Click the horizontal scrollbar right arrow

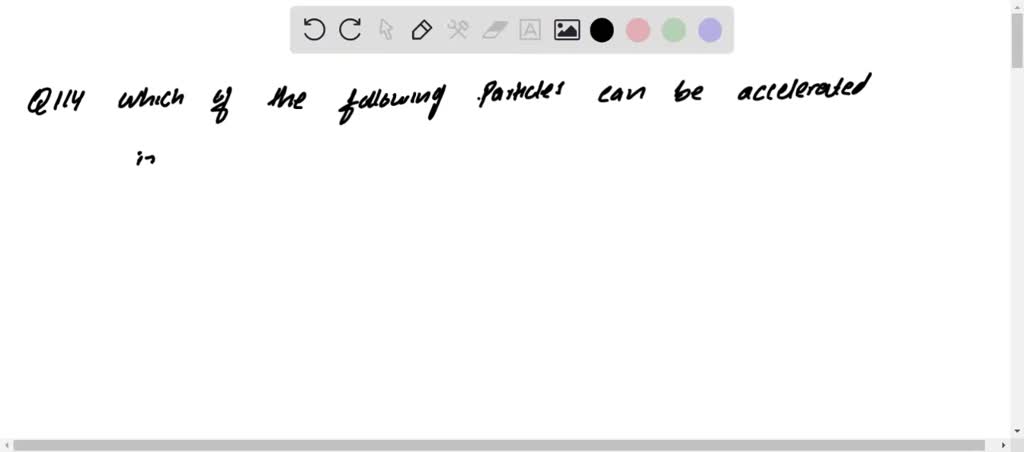(1004, 445)
